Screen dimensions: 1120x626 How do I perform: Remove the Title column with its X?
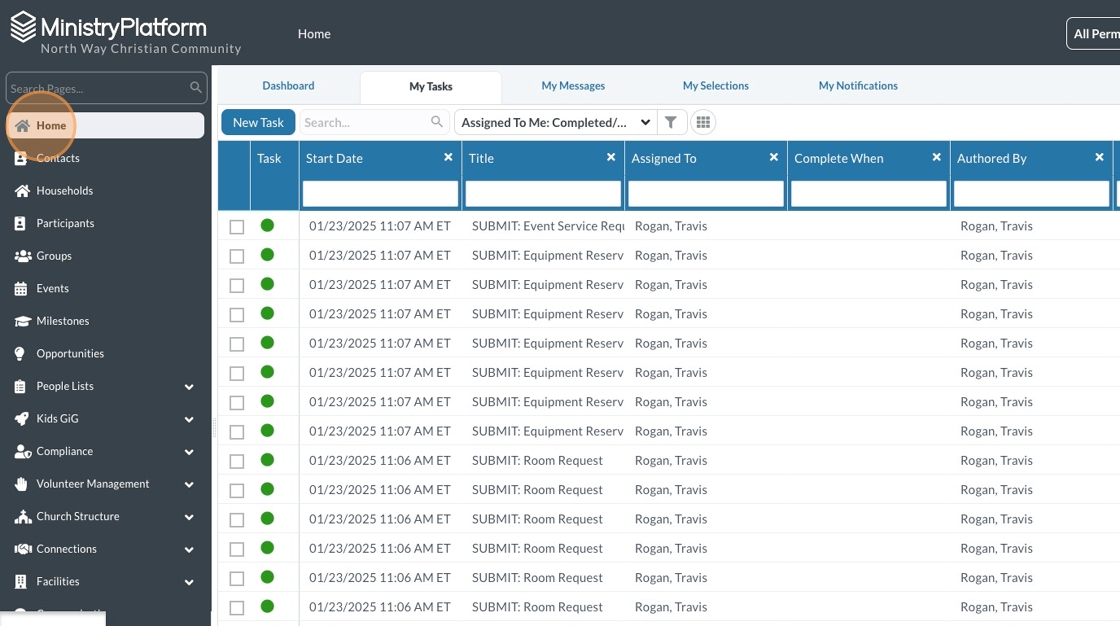pos(611,157)
